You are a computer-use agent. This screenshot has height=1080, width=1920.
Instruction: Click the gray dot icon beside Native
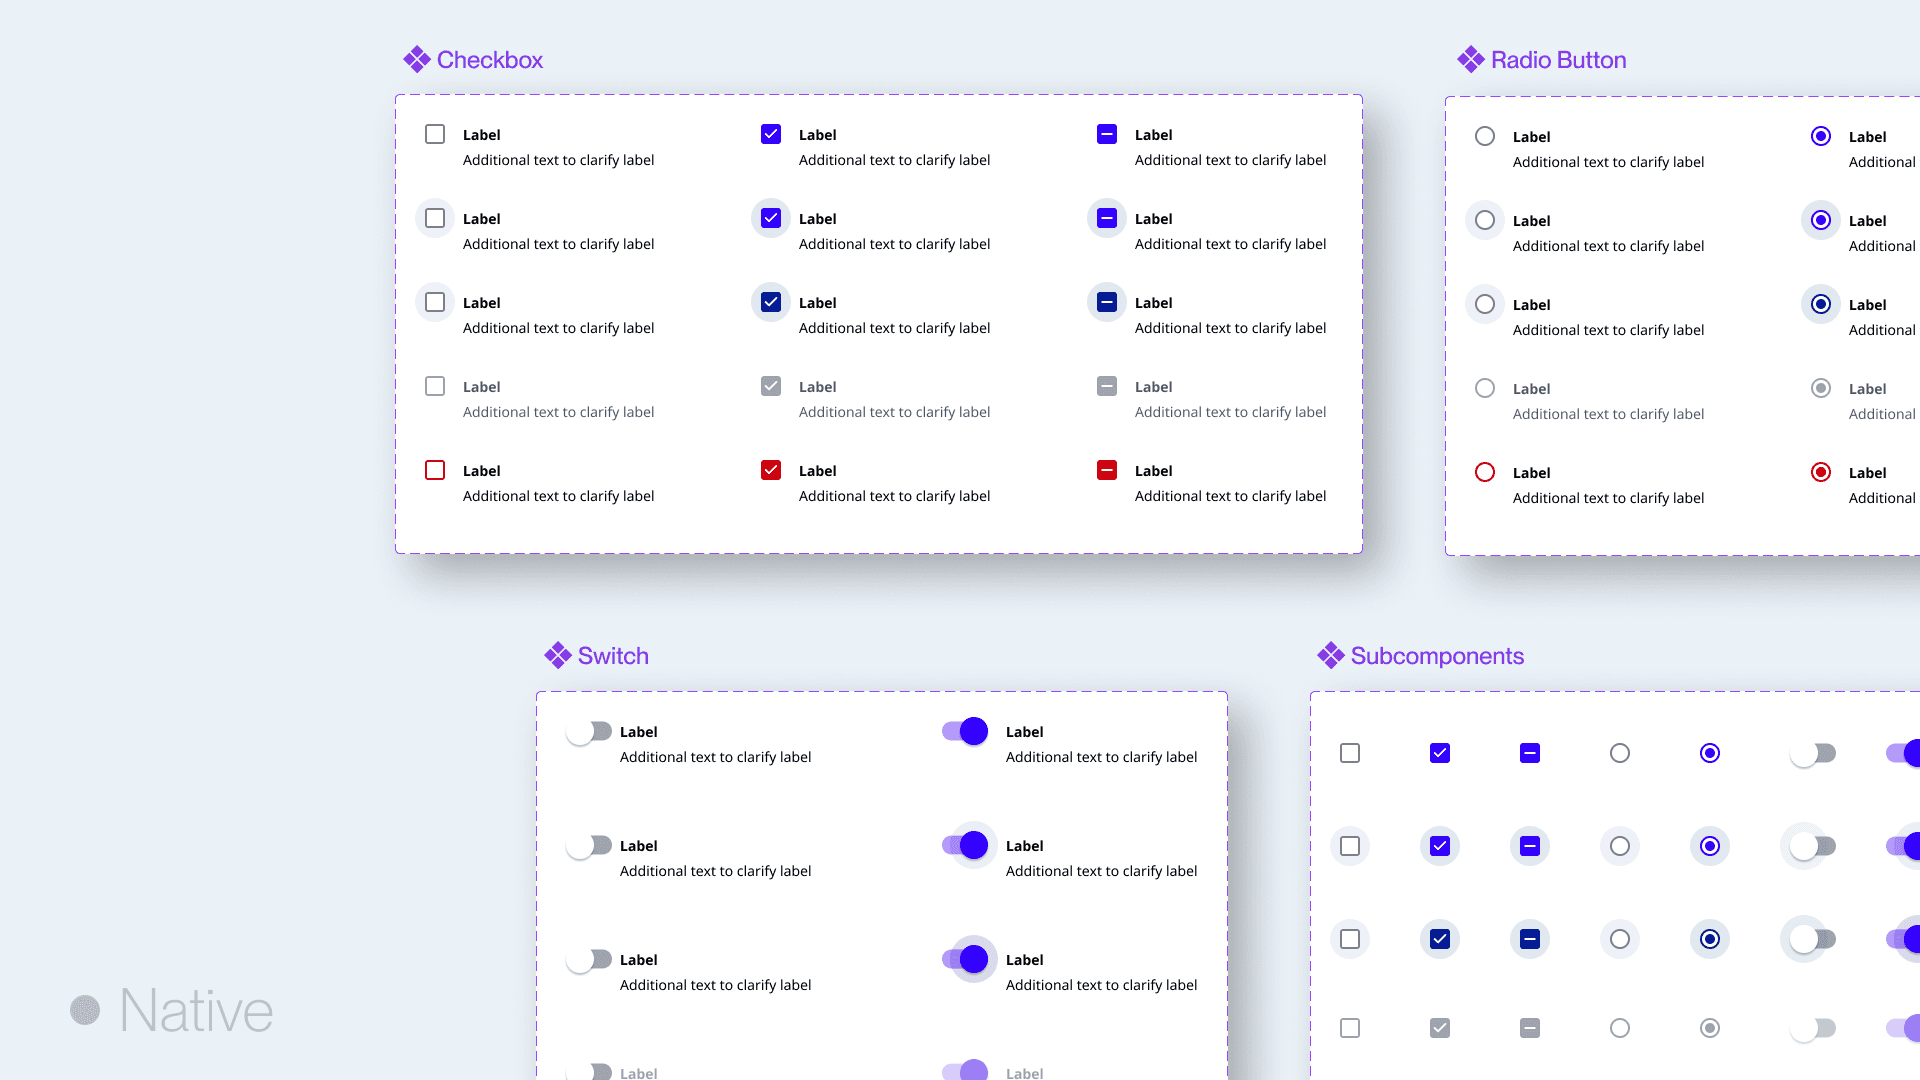[85, 1010]
